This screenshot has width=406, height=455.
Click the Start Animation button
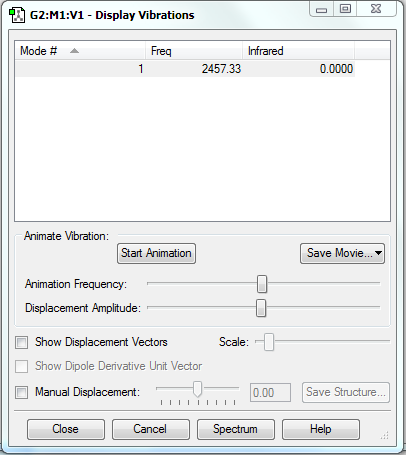click(156, 253)
